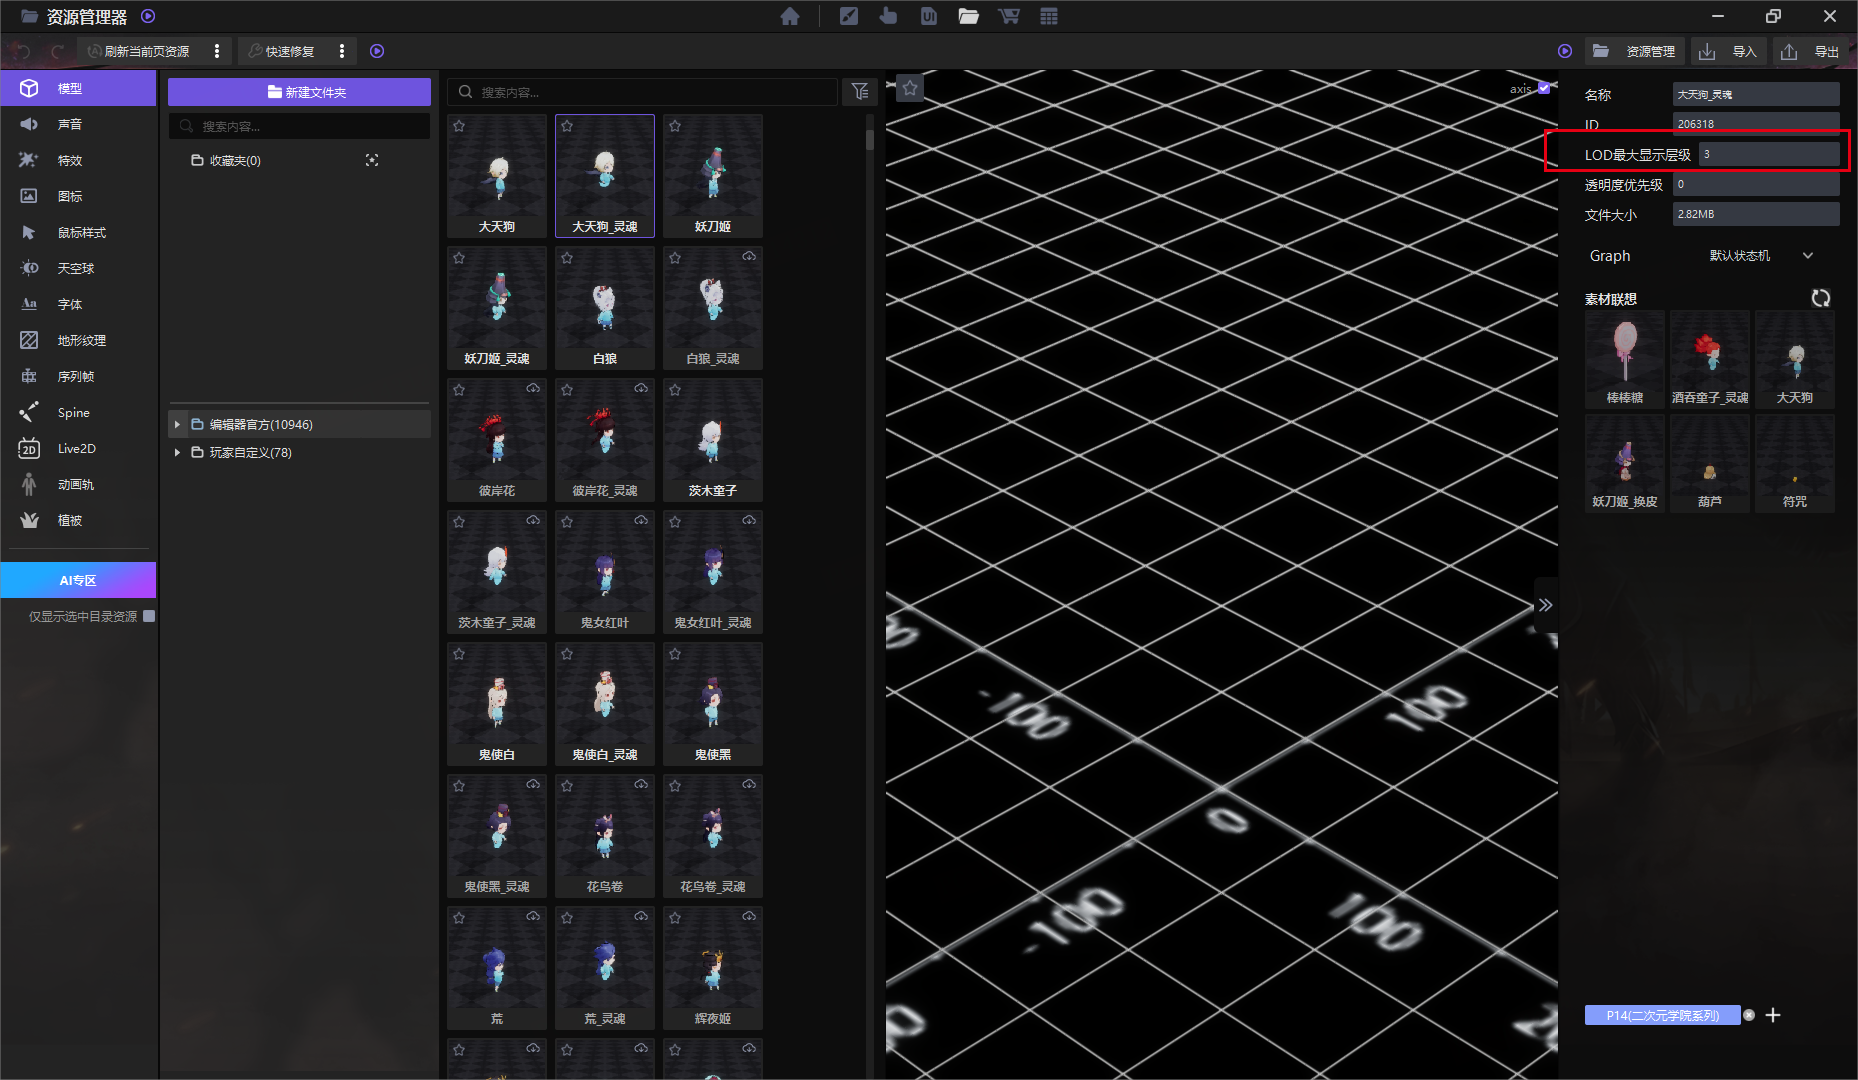Open the shopping cart store icon
1858x1080 pixels.
point(1009,16)
